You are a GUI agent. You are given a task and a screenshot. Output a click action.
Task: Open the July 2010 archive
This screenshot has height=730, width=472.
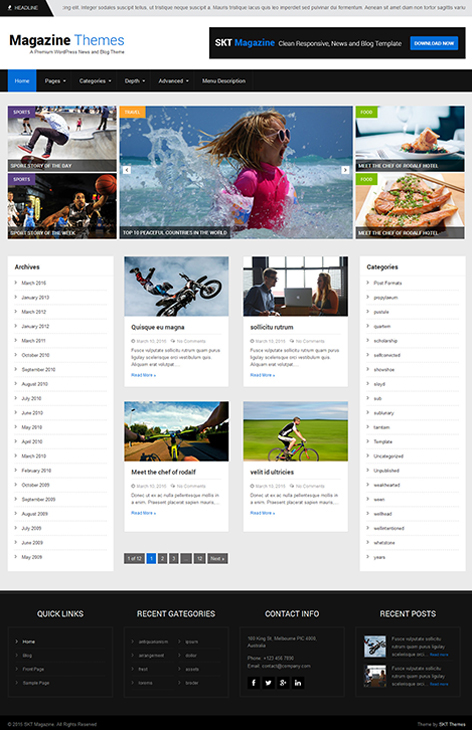coord(31,399)
